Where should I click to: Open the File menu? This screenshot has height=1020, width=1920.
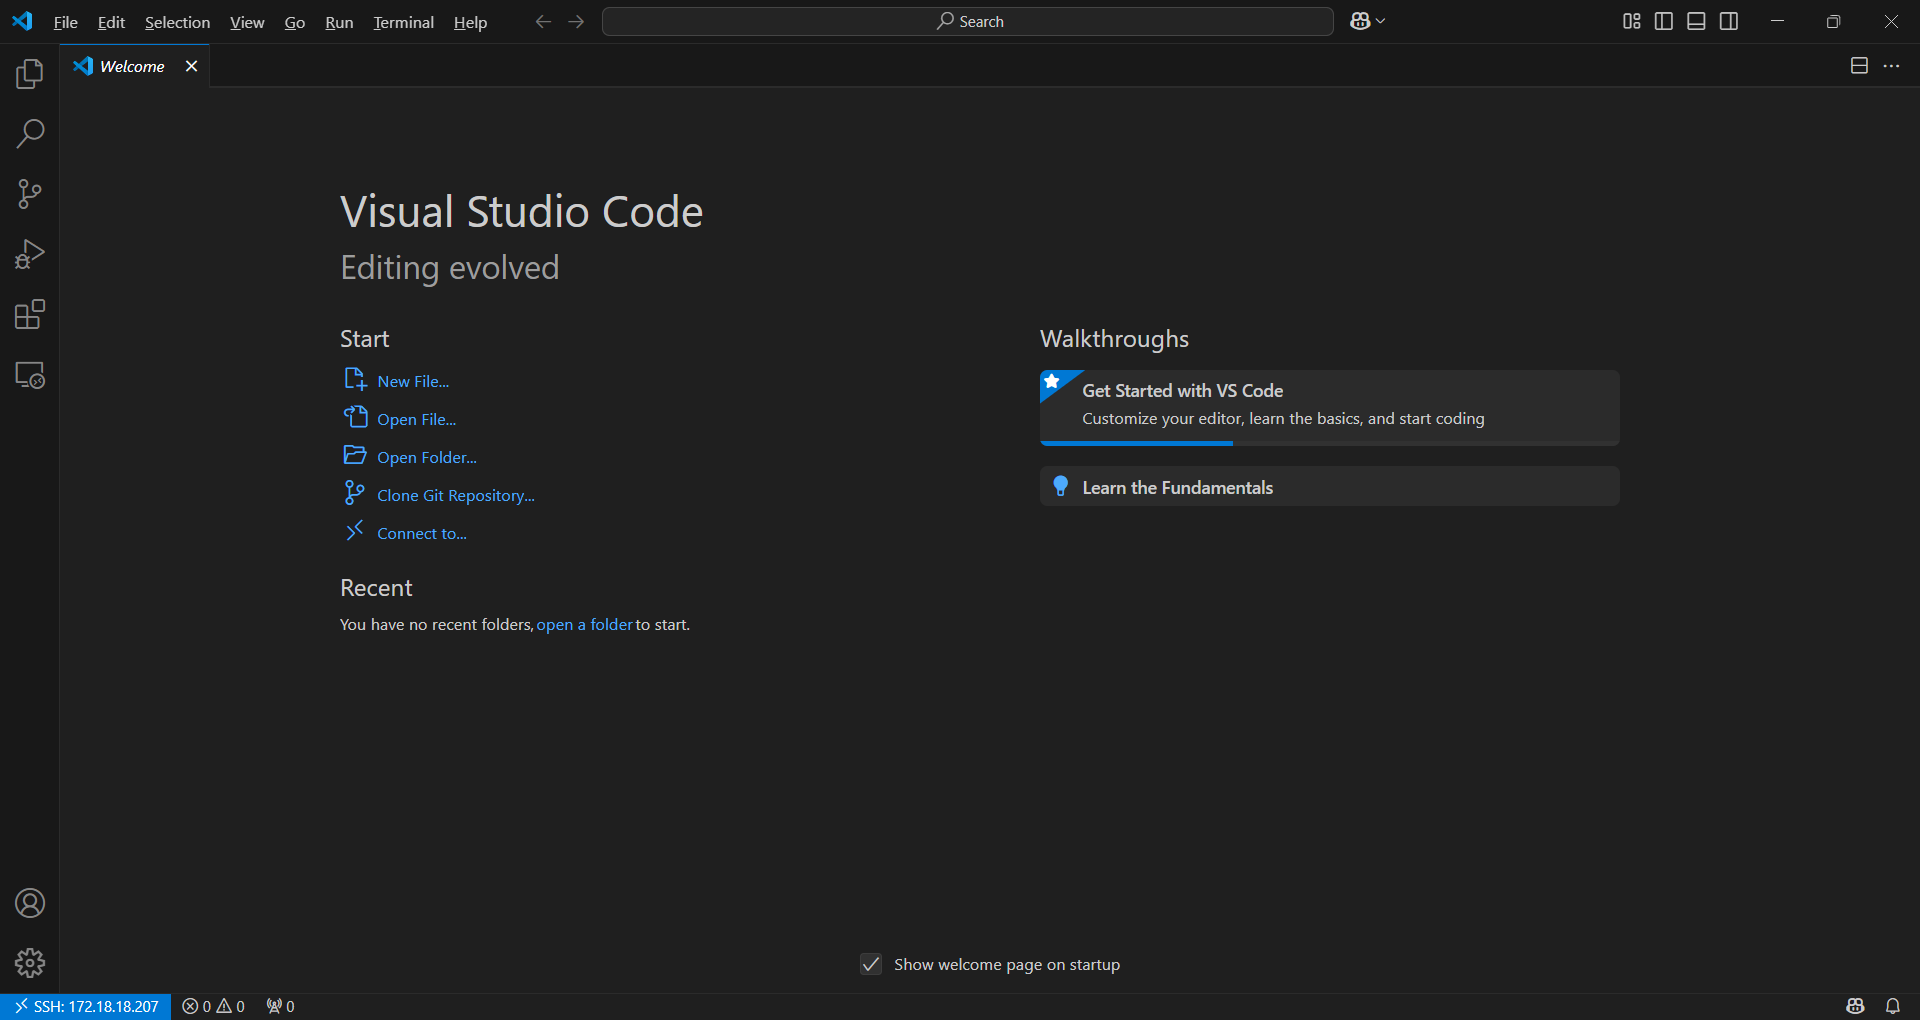click(x=65, y=22)
